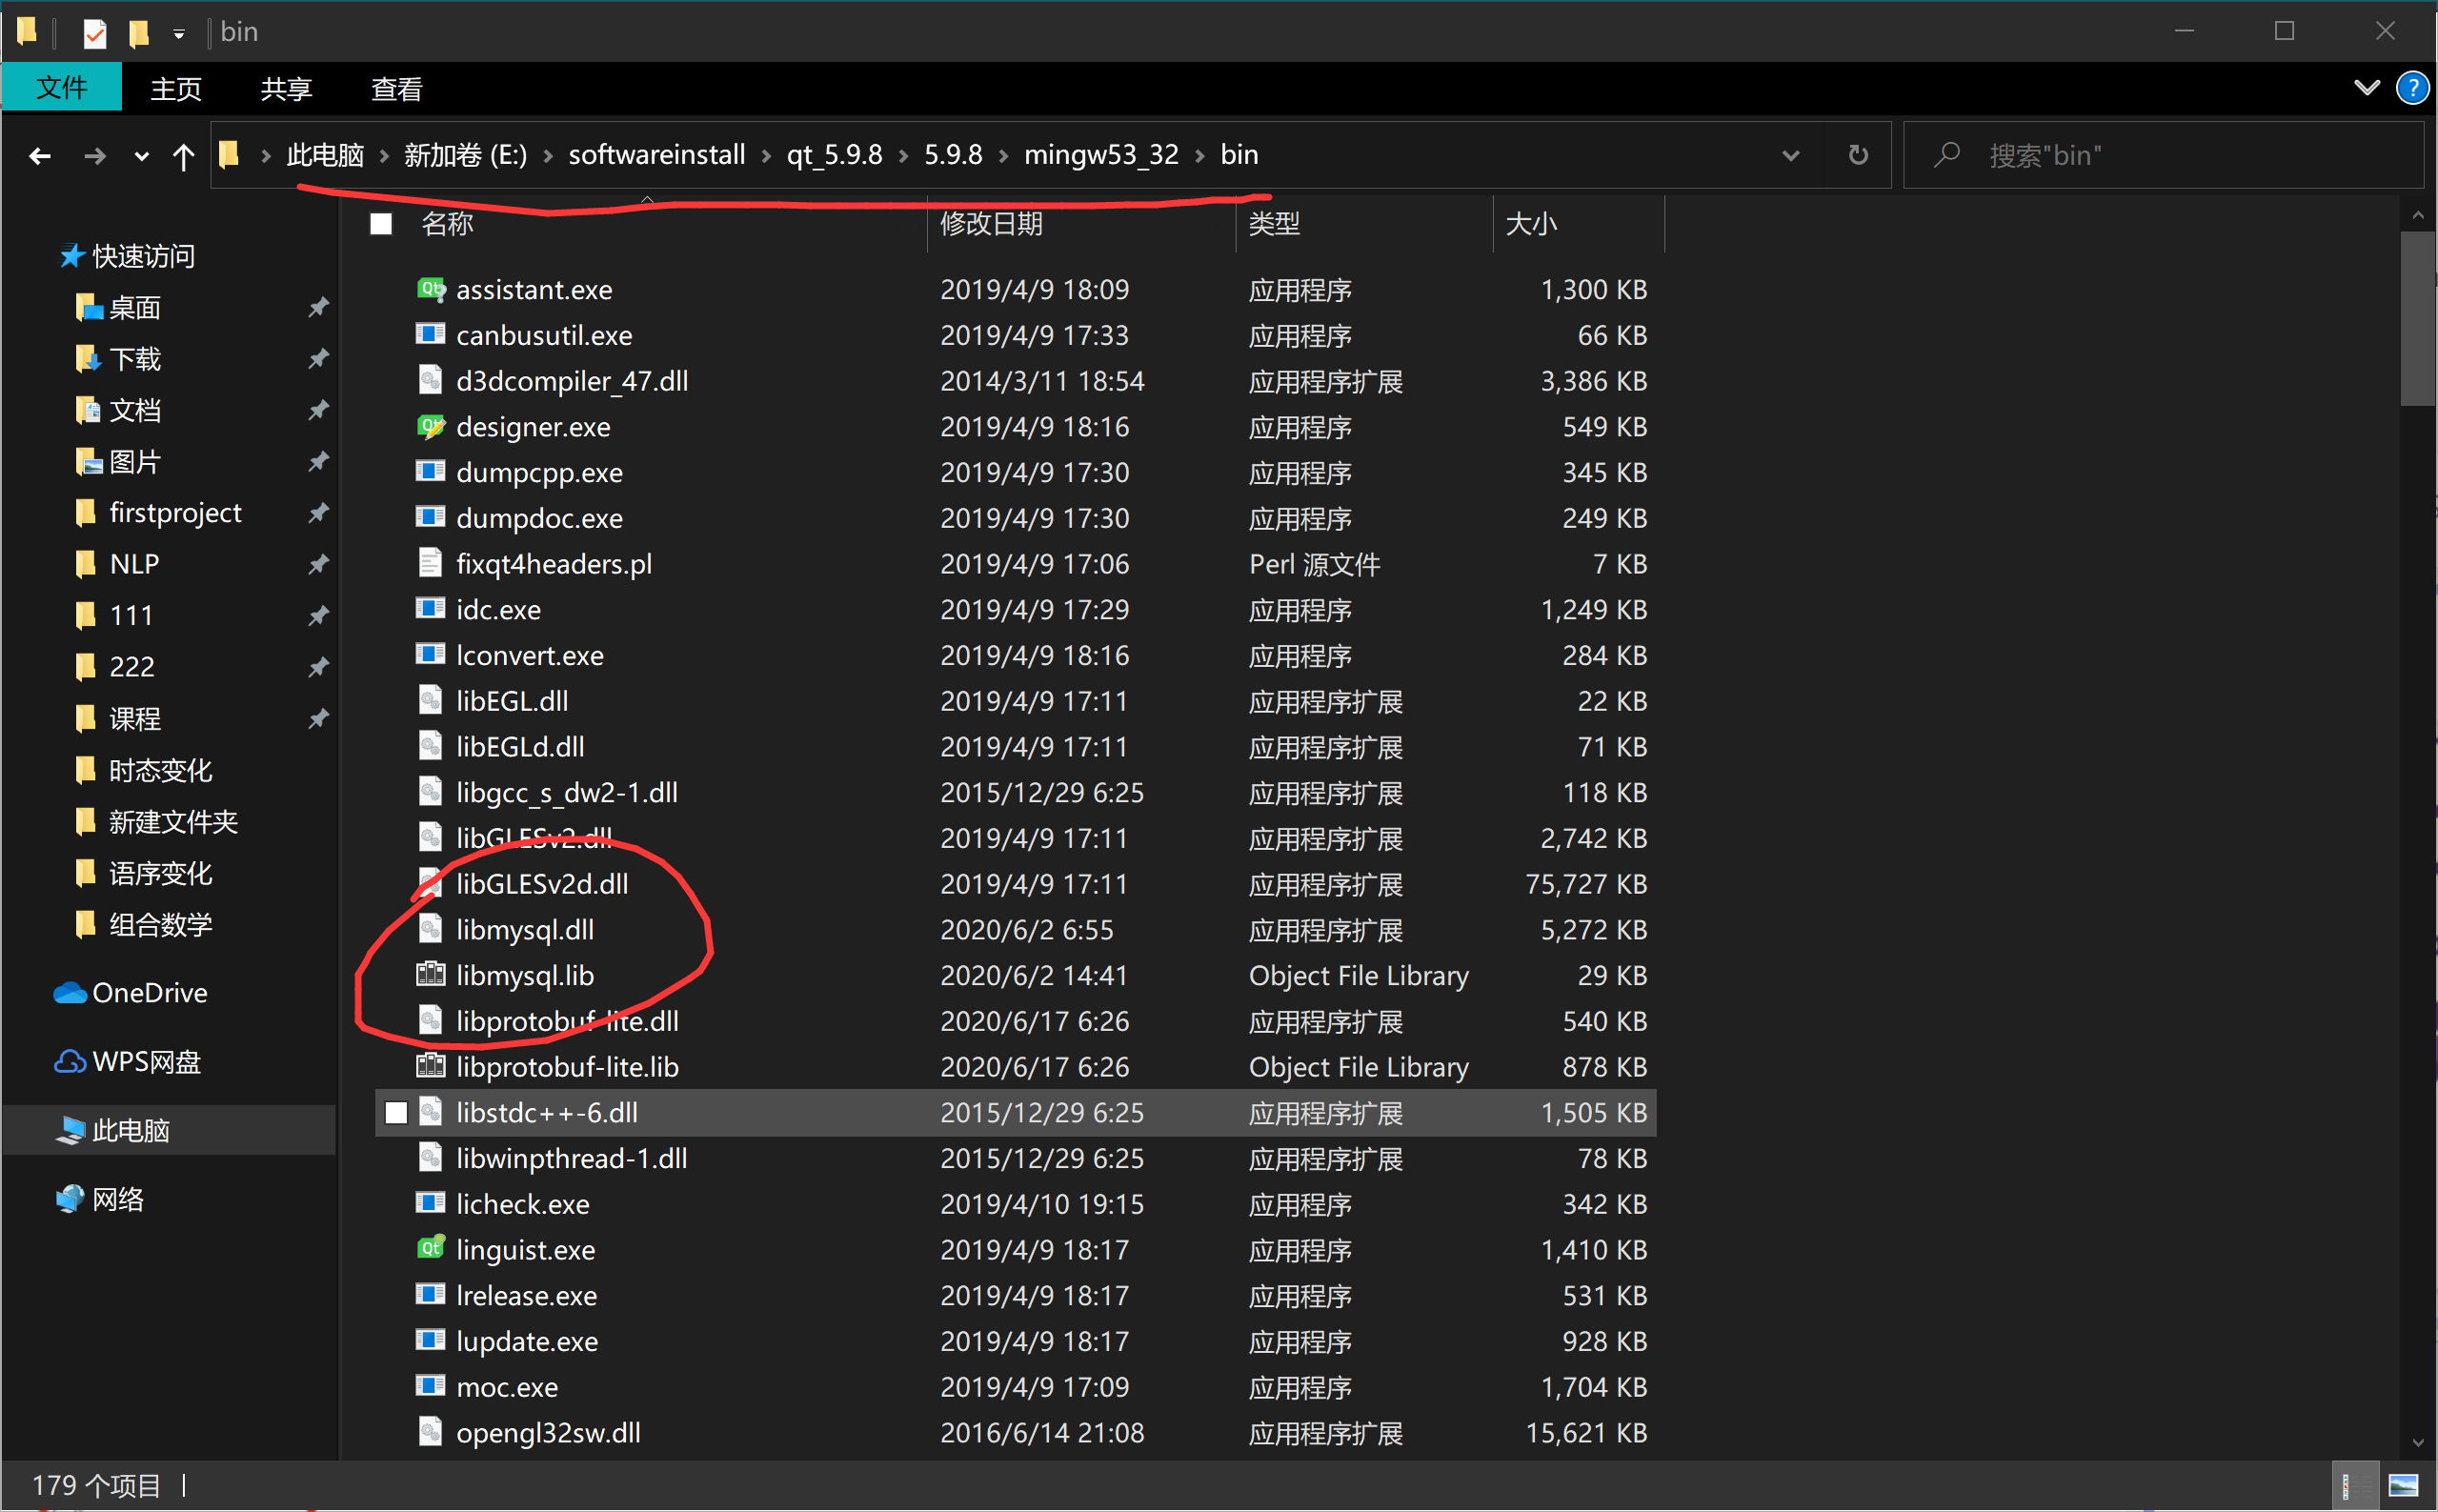Click the softwareinstall breadcrumb
2438x1512 pixels.
(656, 155)
